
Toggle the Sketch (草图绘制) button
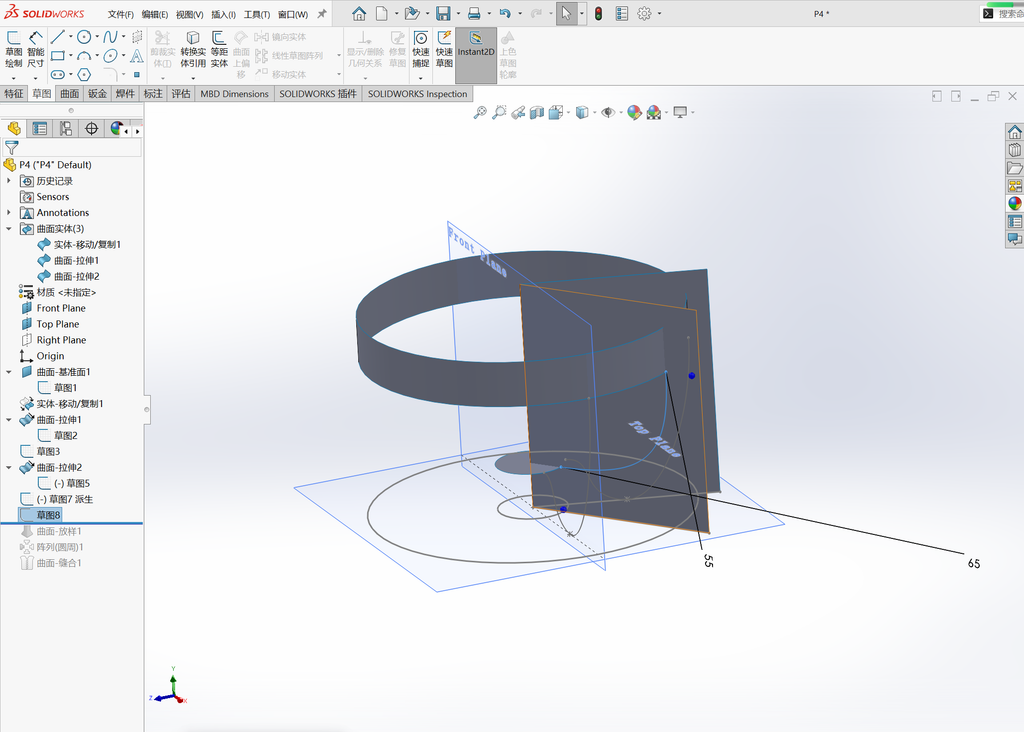click(13, 49)
